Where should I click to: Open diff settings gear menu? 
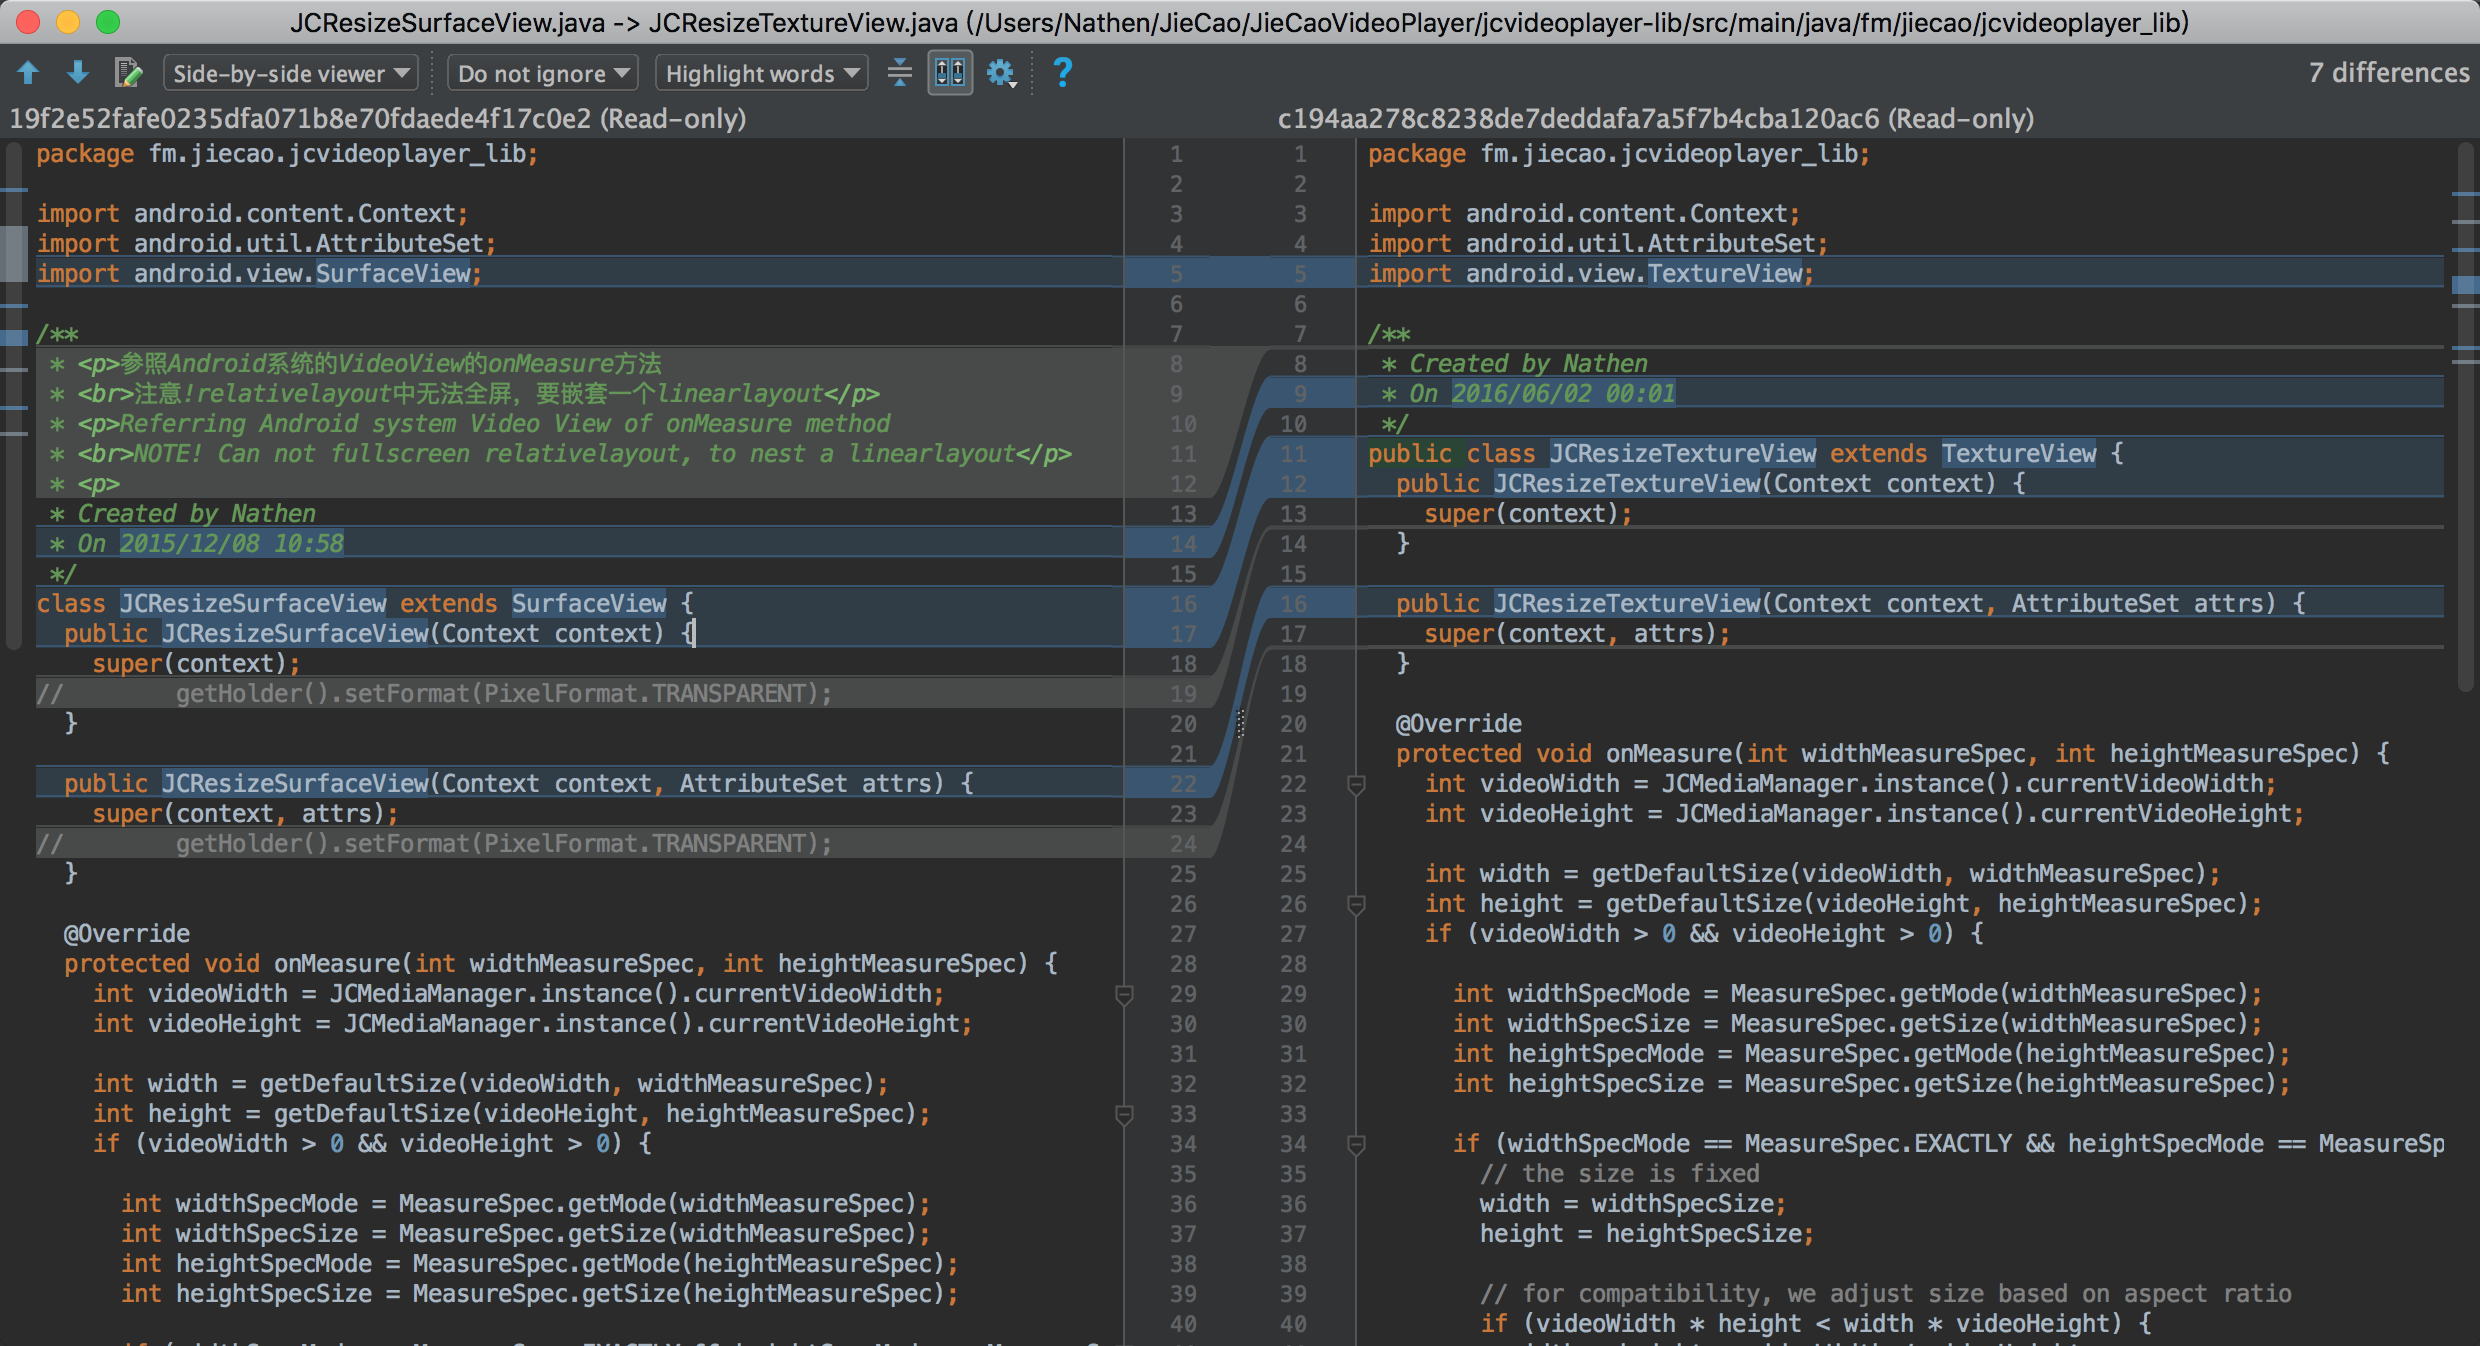coord(1001,73)
